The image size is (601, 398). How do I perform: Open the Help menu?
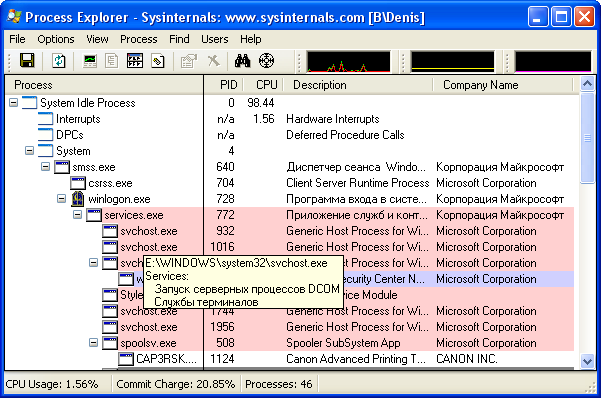[x=251, y=39]
